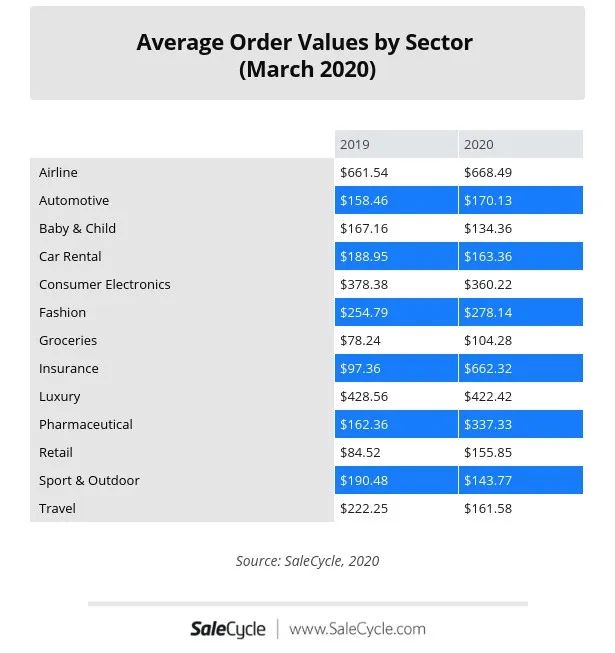Select the Airline row label
Screen dimensions: 615x653
pos(58,173)
